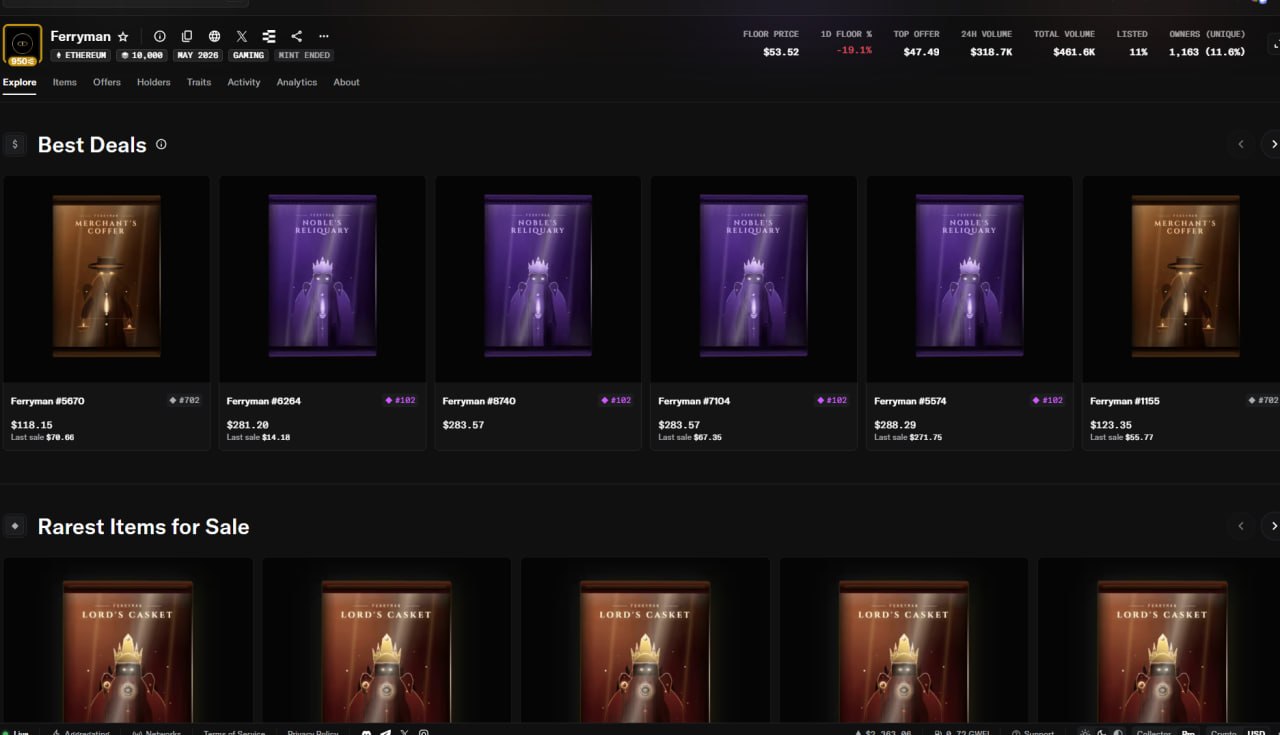Go to next Best Deals items

point(1273,144)
